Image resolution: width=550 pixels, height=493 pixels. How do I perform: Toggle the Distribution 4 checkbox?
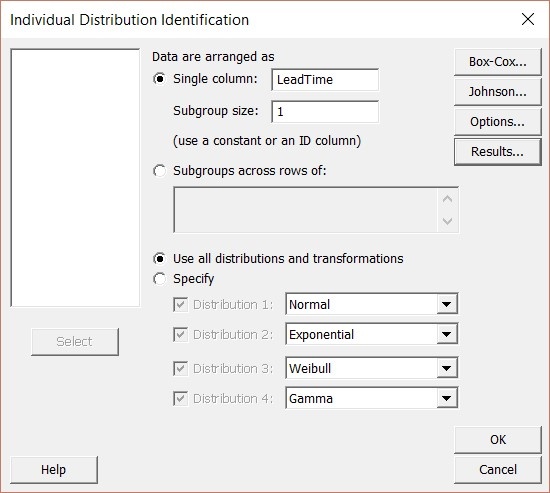(181, 399)
